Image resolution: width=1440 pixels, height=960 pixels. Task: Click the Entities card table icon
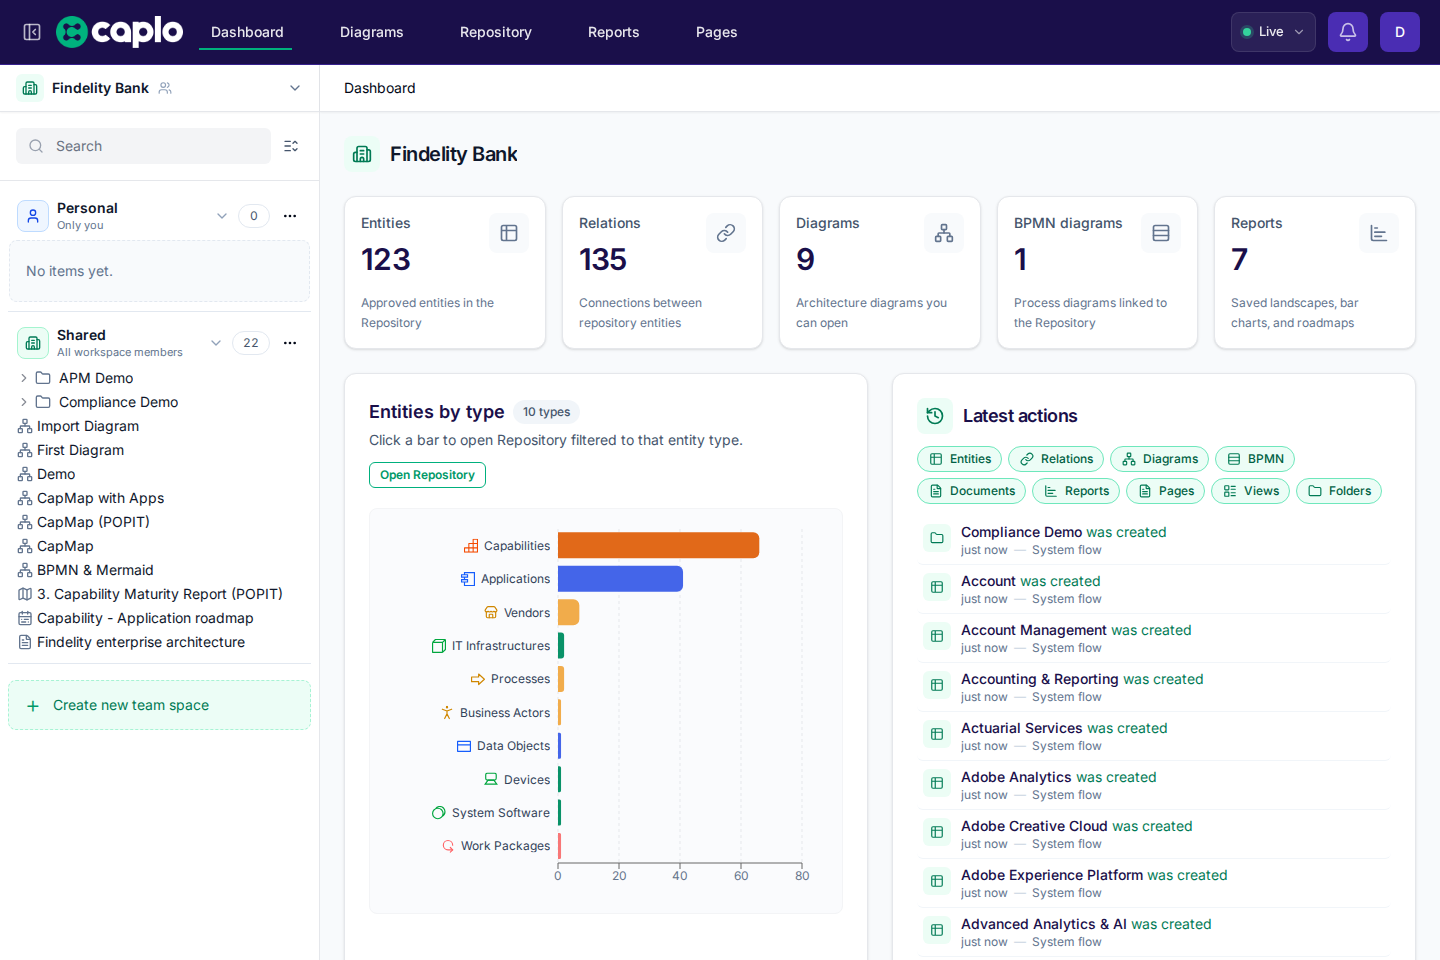[509, 233]
